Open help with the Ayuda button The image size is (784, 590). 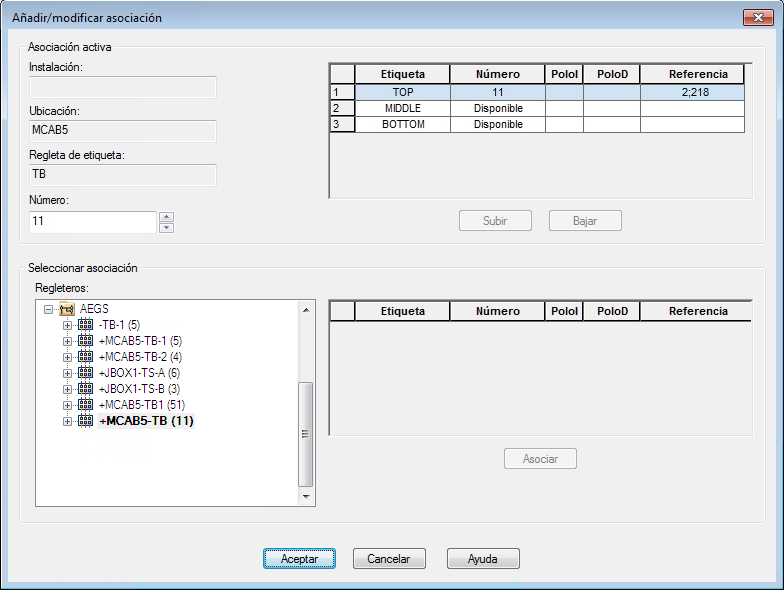(x=483, y=558)
